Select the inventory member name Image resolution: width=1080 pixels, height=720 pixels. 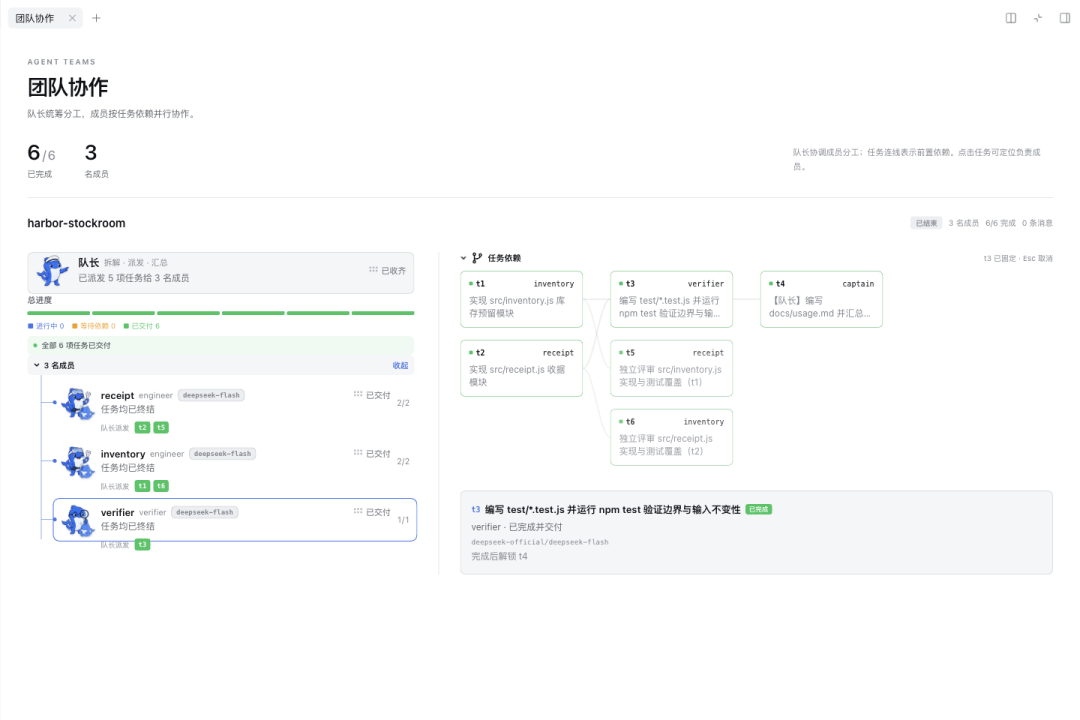pyautogui.click(x=123, y=454)
